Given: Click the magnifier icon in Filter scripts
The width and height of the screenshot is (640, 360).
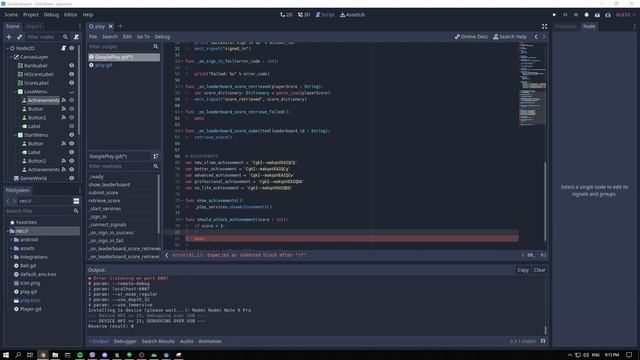Looking at the screenshot, I should (x=156, y=47).
